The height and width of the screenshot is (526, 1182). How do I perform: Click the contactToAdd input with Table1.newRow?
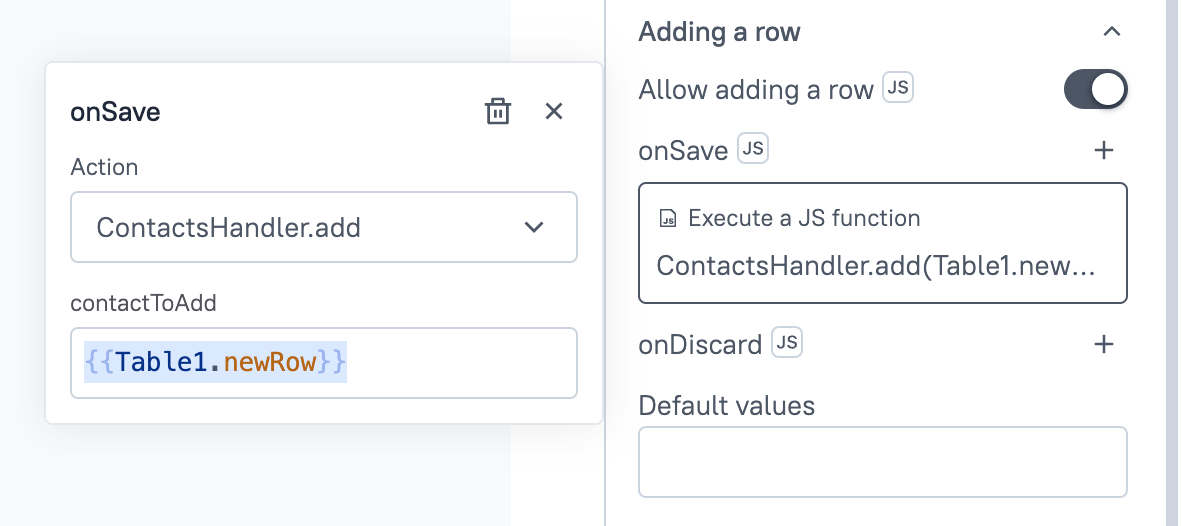pyautogui.click(x=323, y=363)
